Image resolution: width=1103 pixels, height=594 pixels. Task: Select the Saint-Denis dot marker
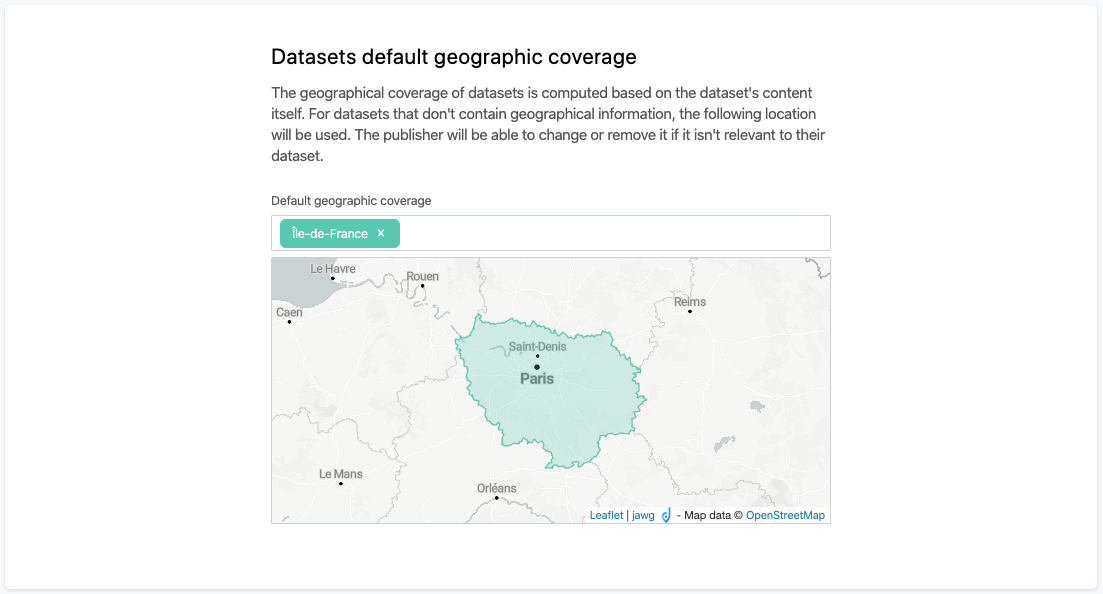pyautogui.click(x=537, y=356)
